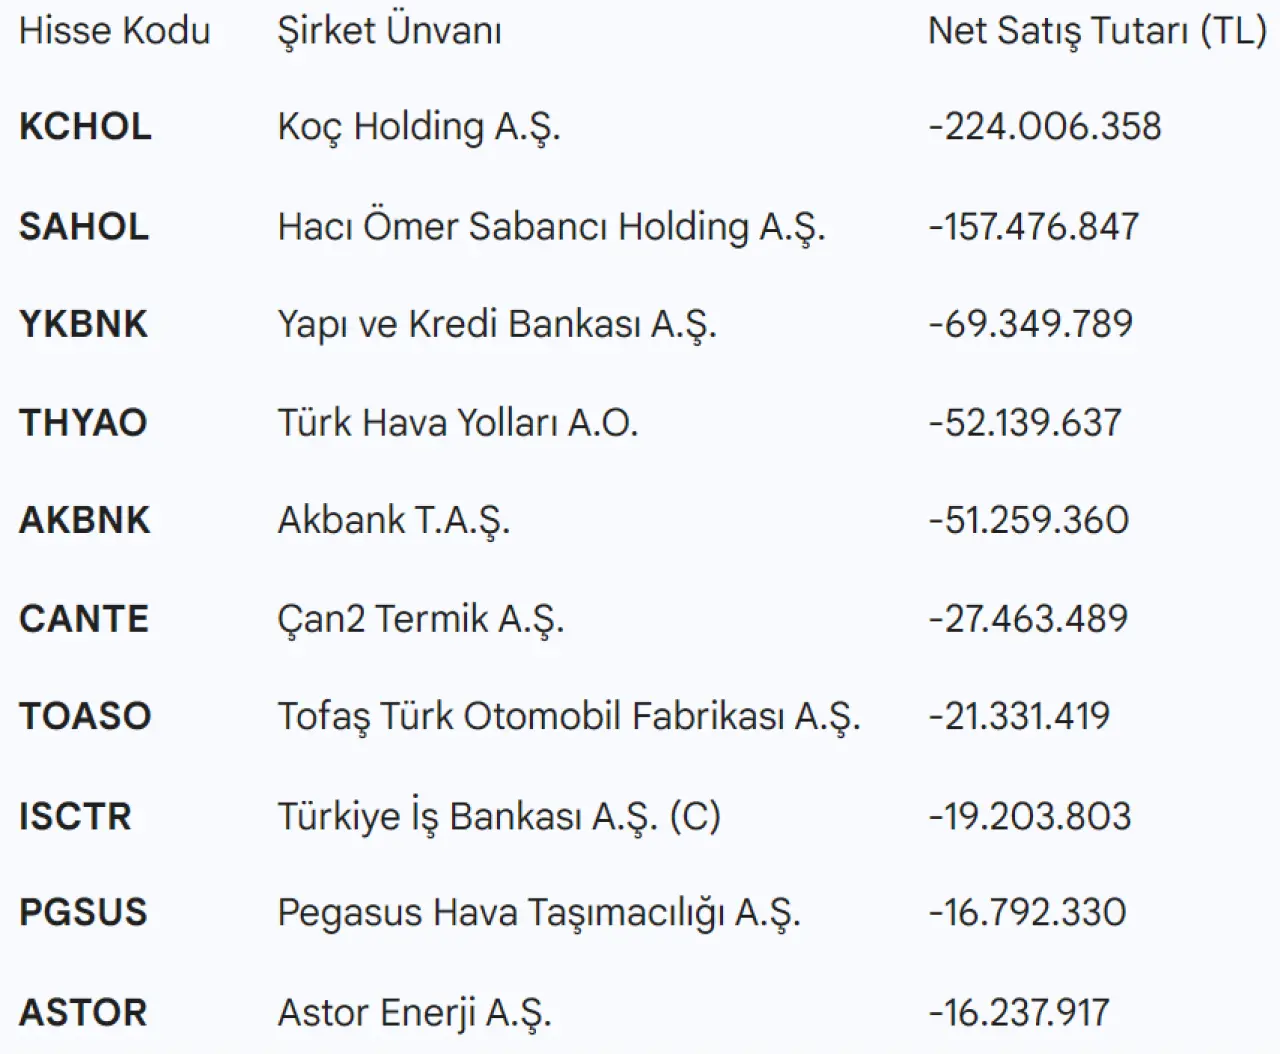Click the Hisse Kodu column header
Viewport: 1280px width, 1054px height.
114,31
